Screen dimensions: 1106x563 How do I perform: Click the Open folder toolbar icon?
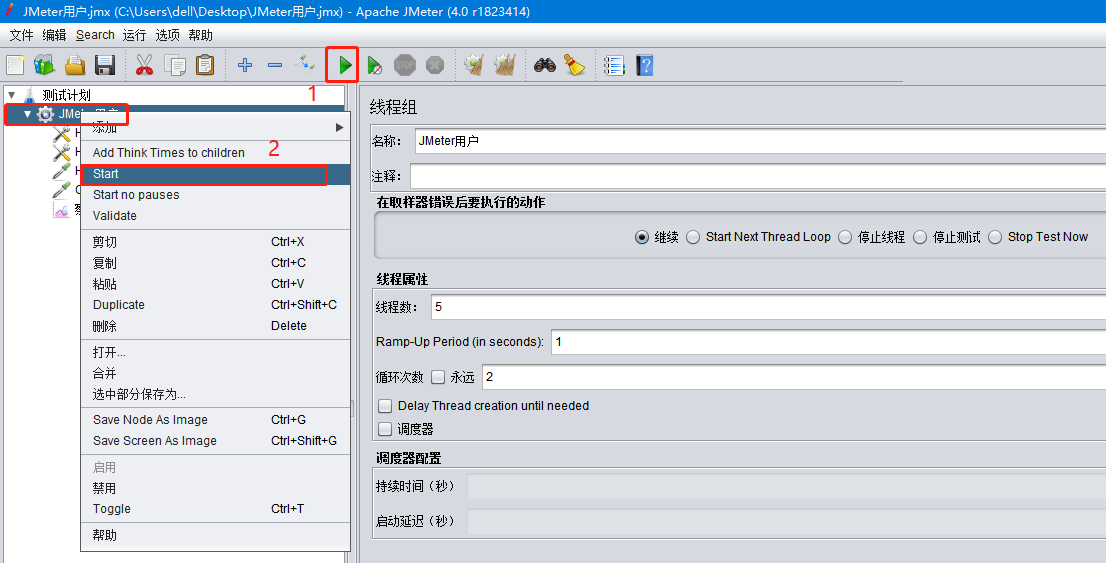[x=75, y=65]
